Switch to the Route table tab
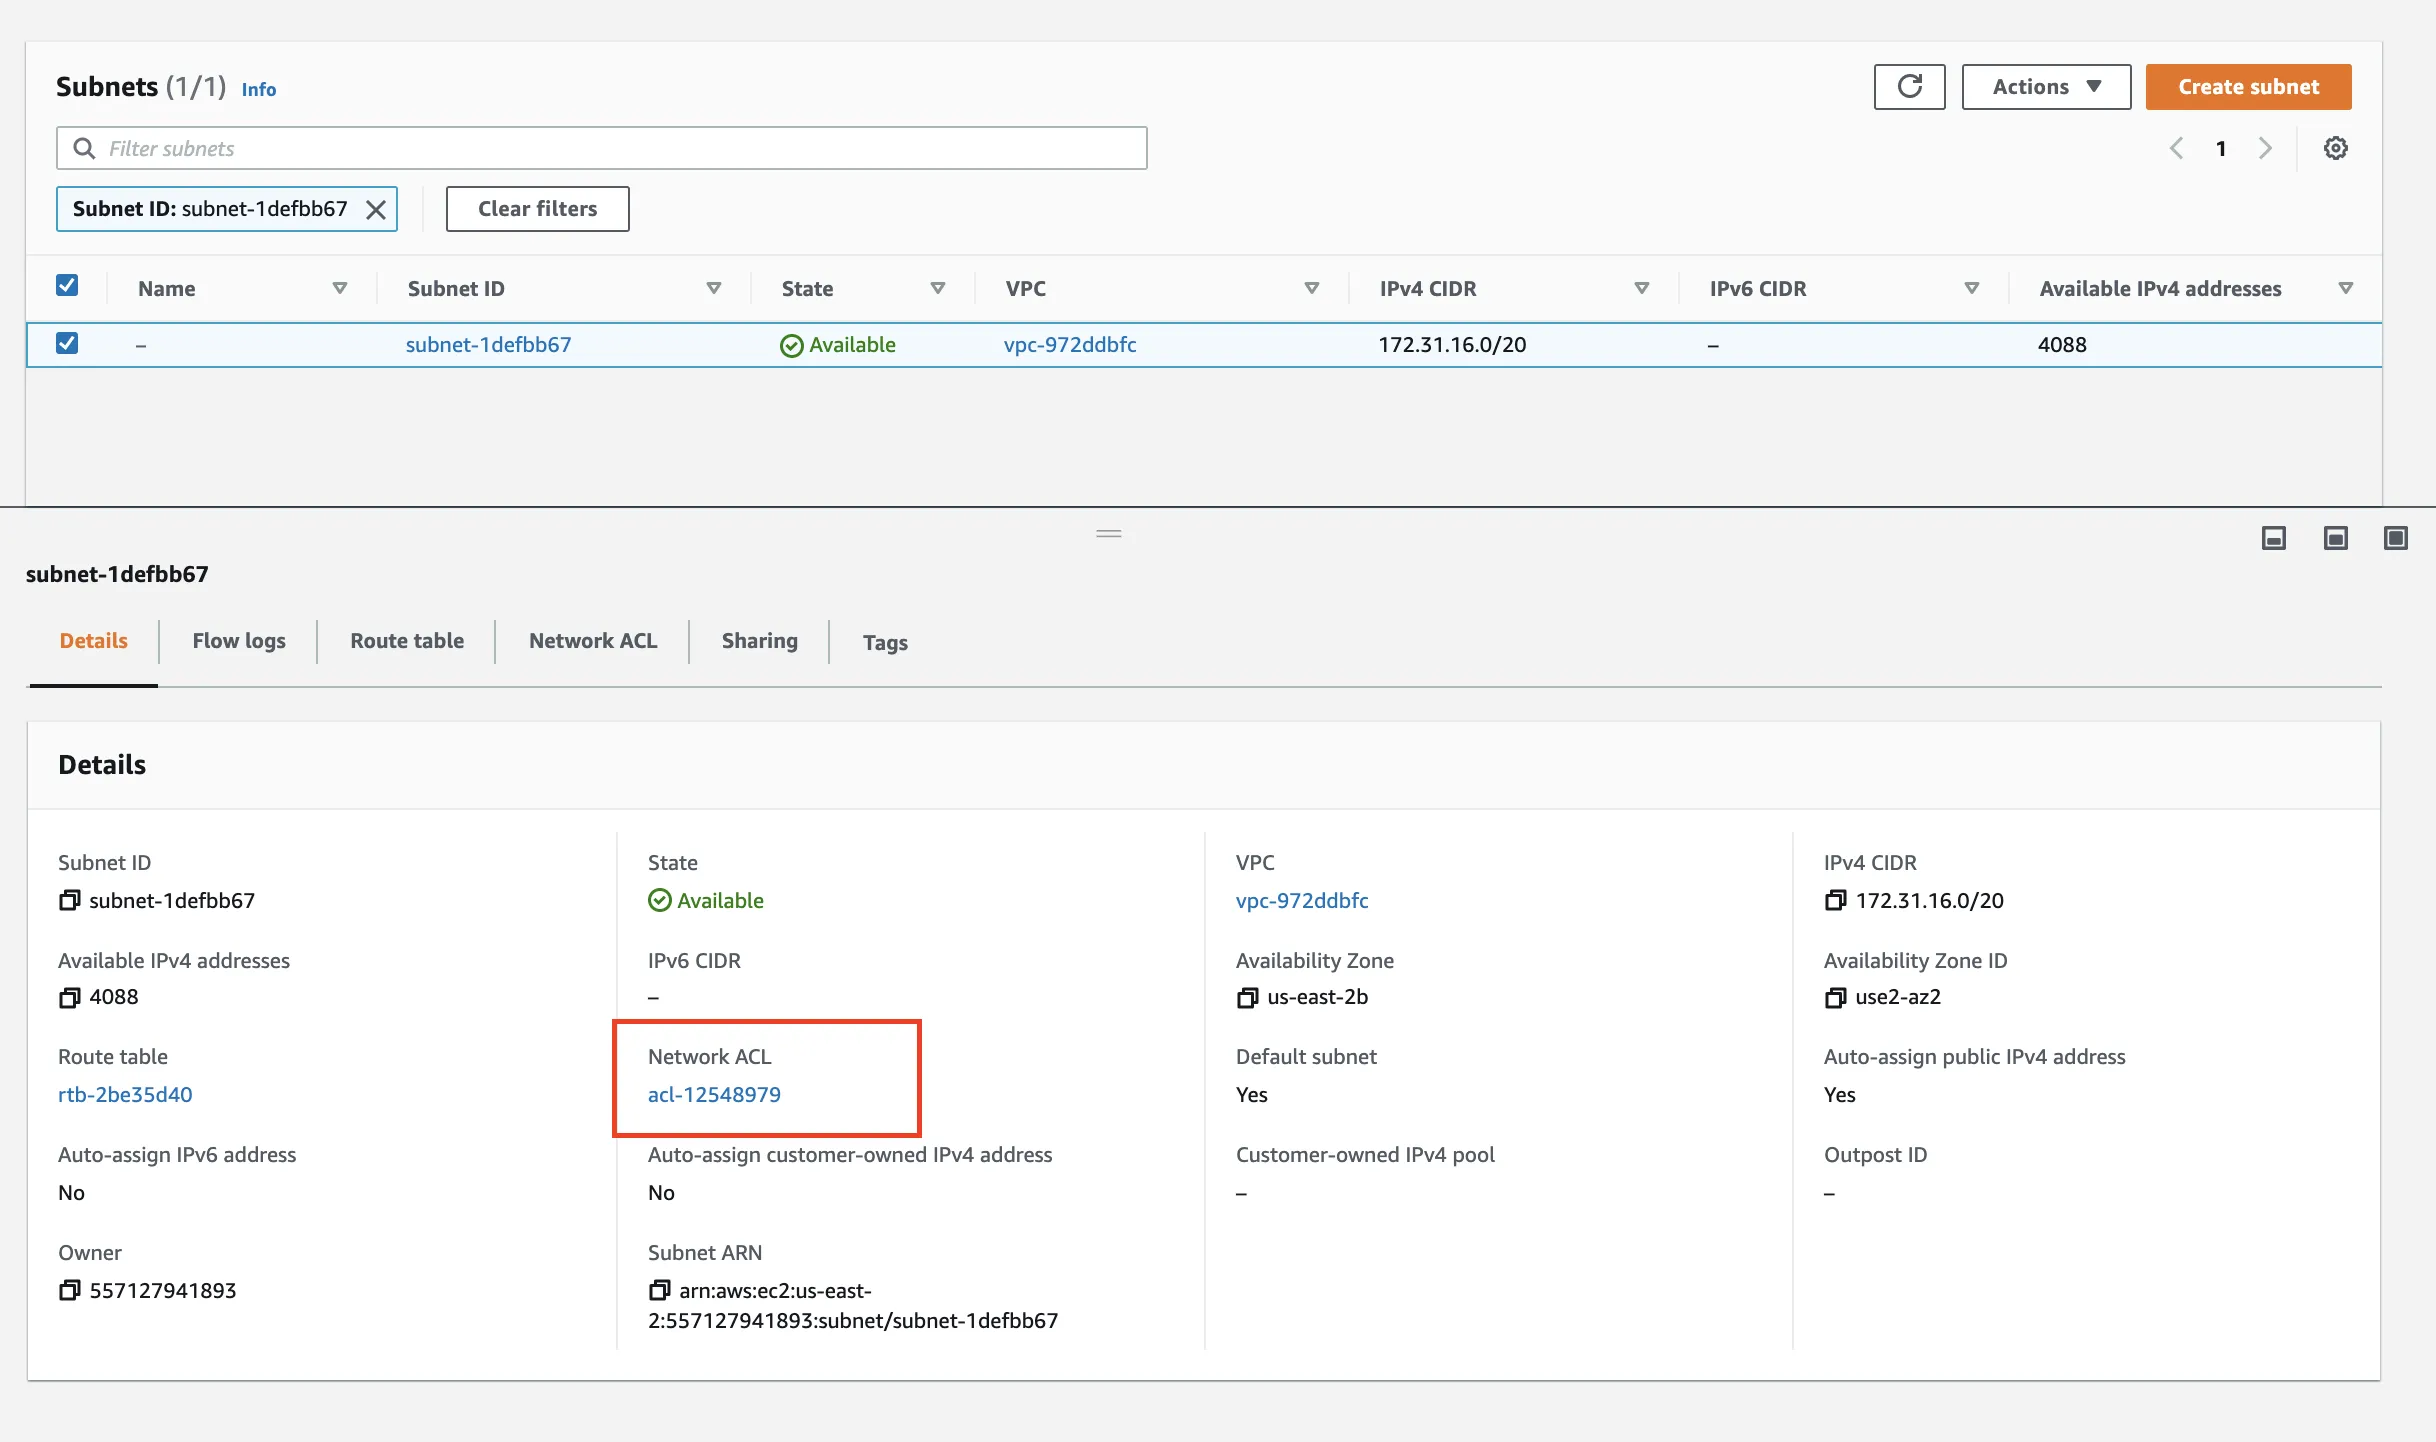 (x=406, y=641)
